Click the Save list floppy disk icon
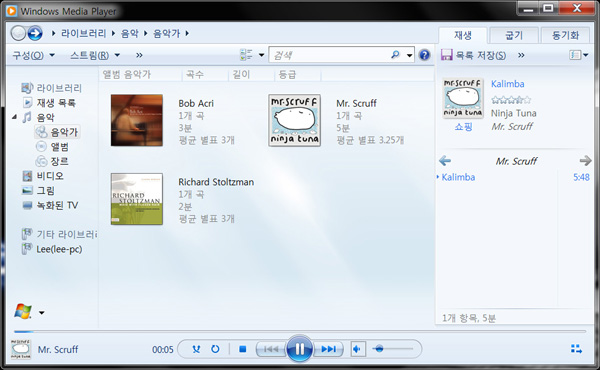Viewport: 600px width, 370px height. click(x=447, y=55)
